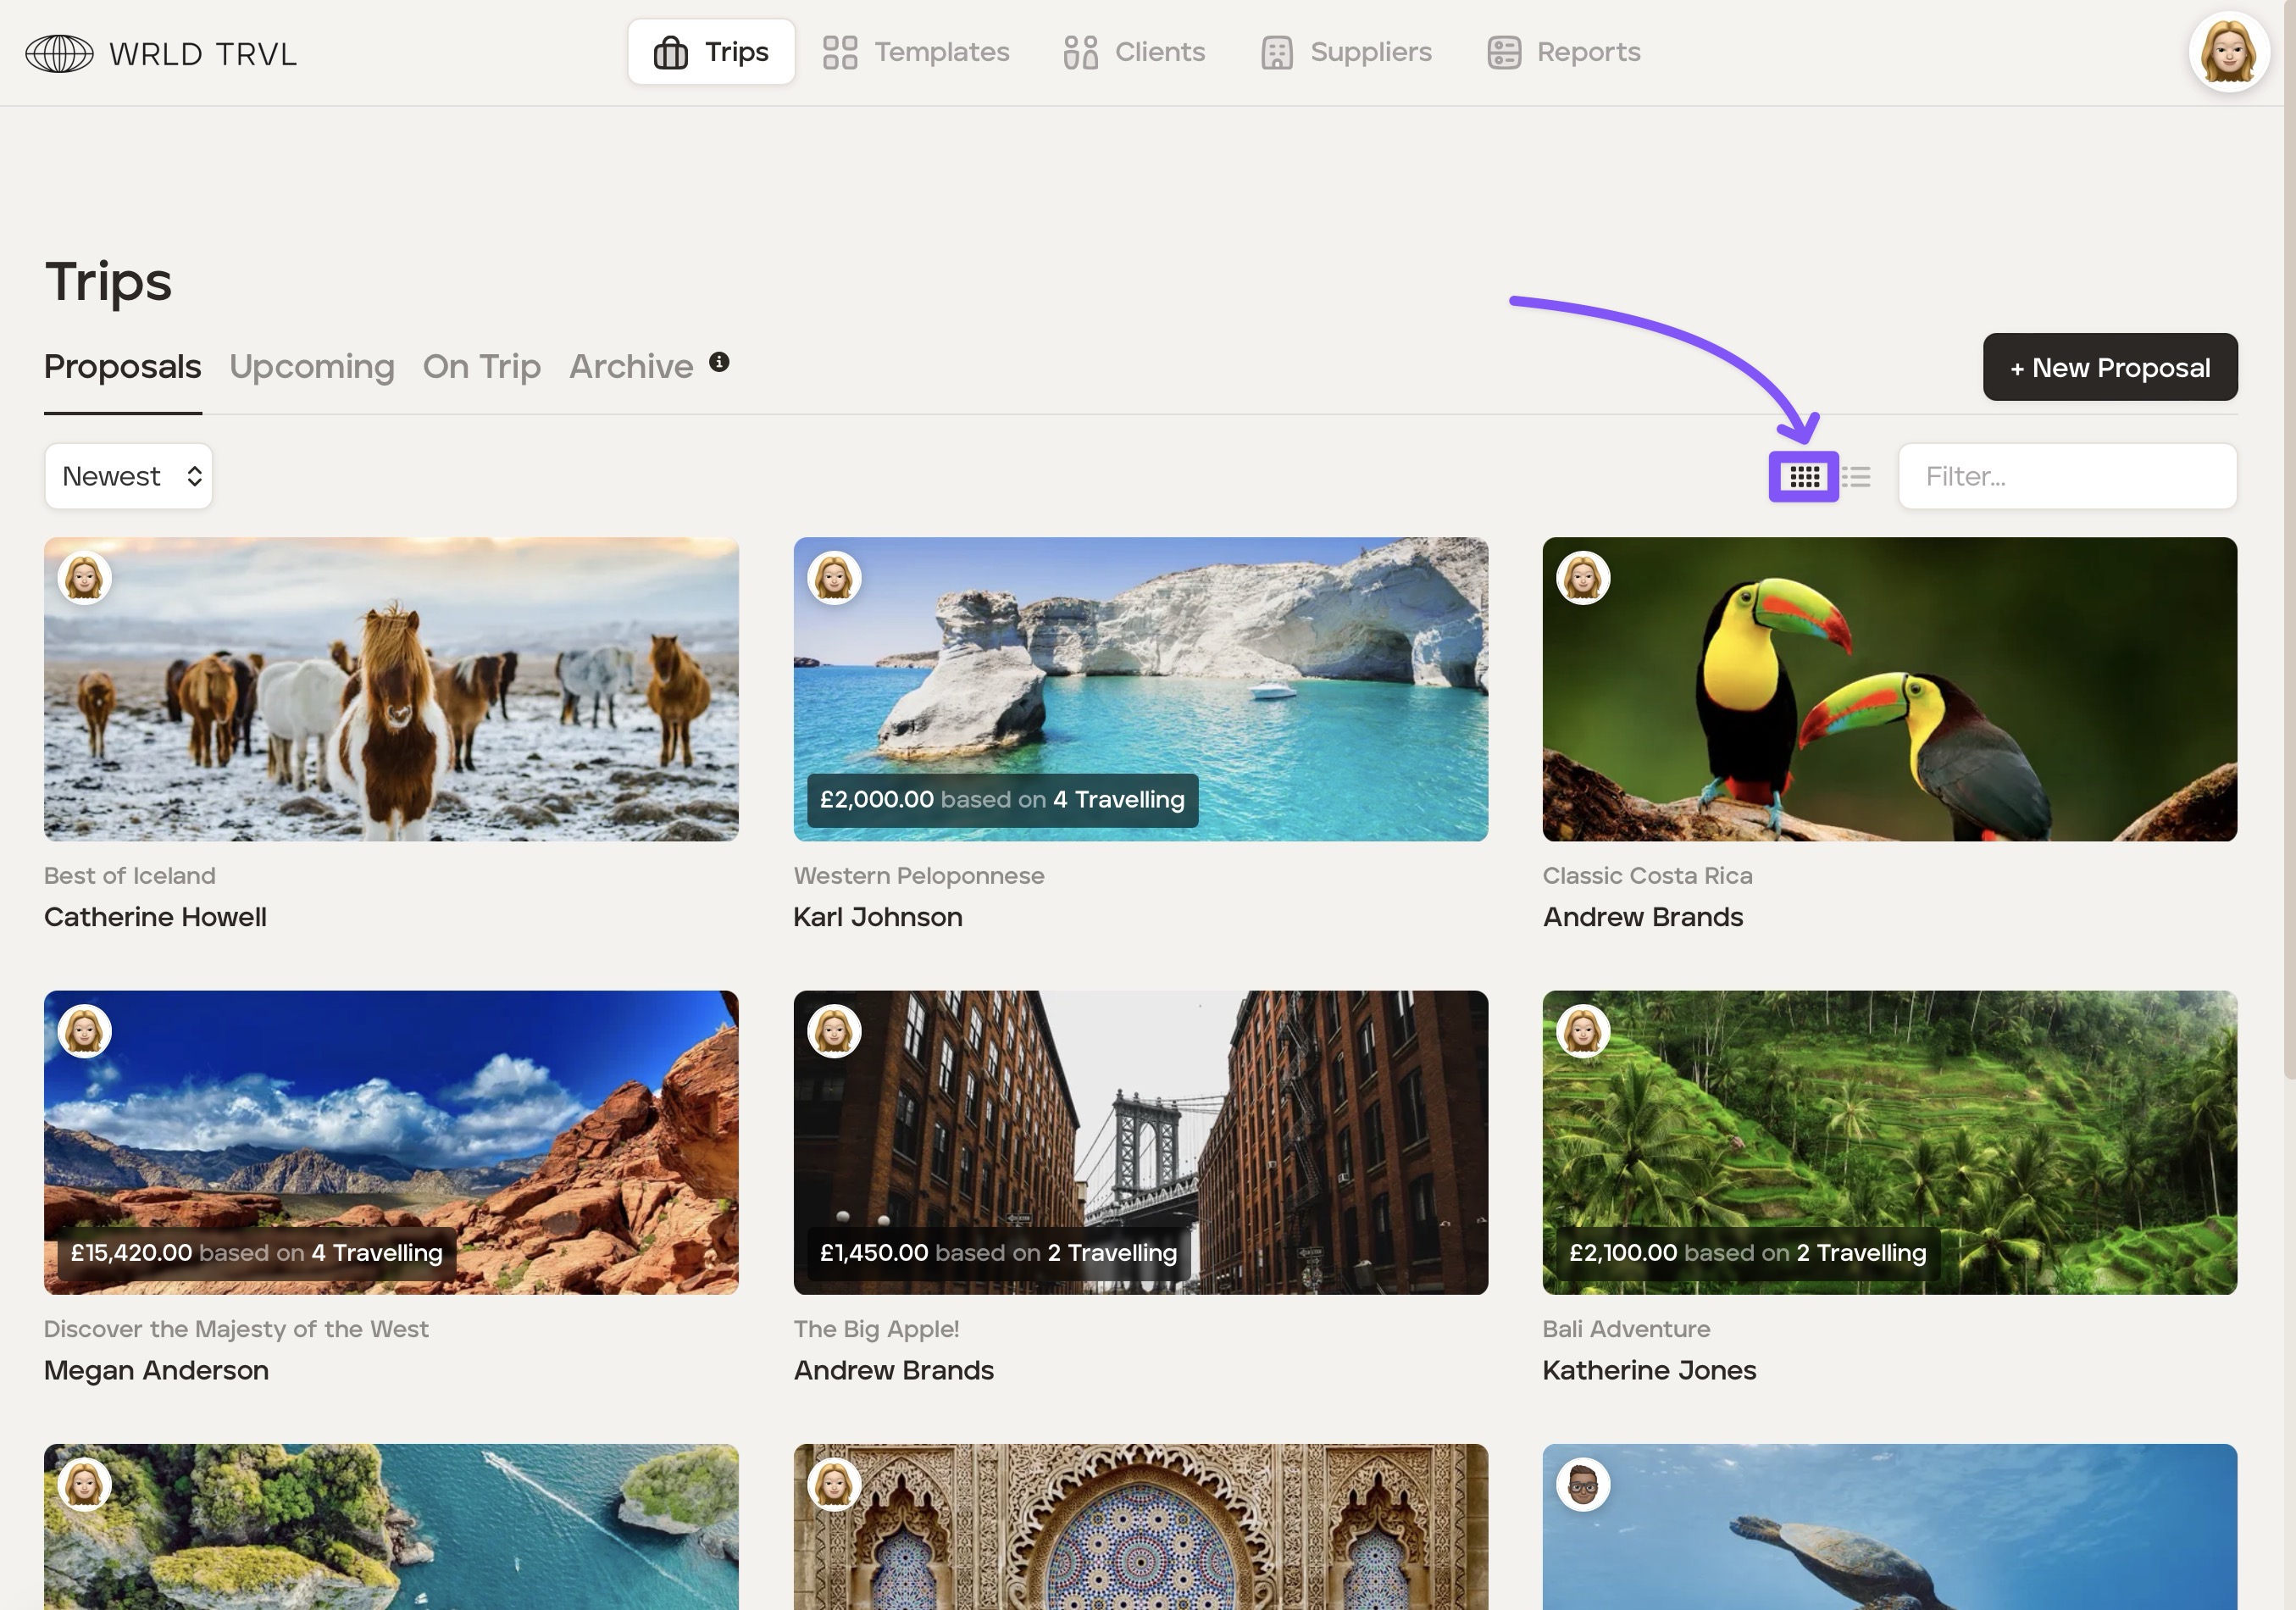Switch to the On Trip tab
This screenshot has width=2296, height=1610.
(481, 367)
